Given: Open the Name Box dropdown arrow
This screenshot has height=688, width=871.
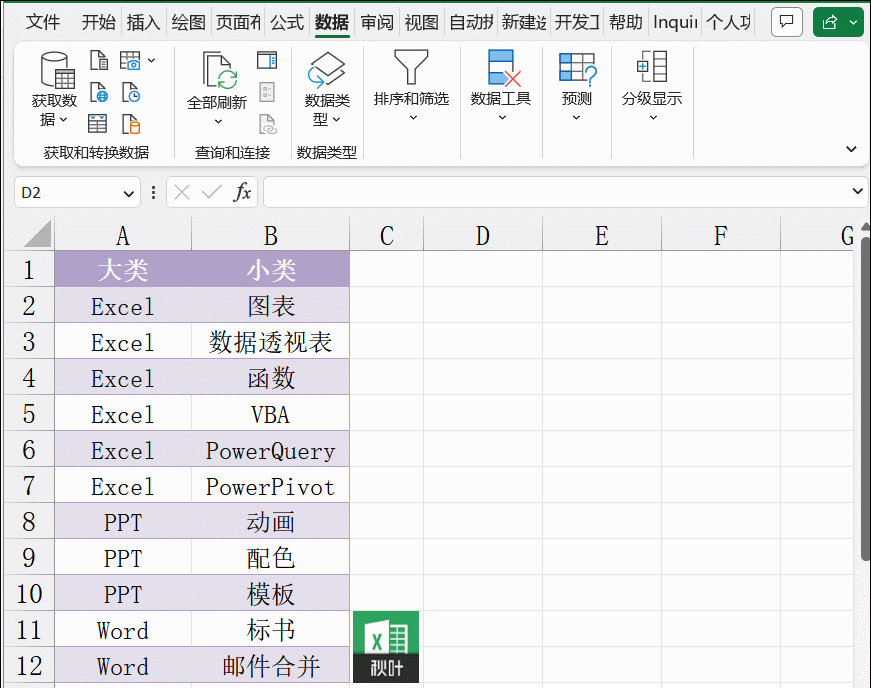Looking at the screenshot, I should click(x=128, y=194).
